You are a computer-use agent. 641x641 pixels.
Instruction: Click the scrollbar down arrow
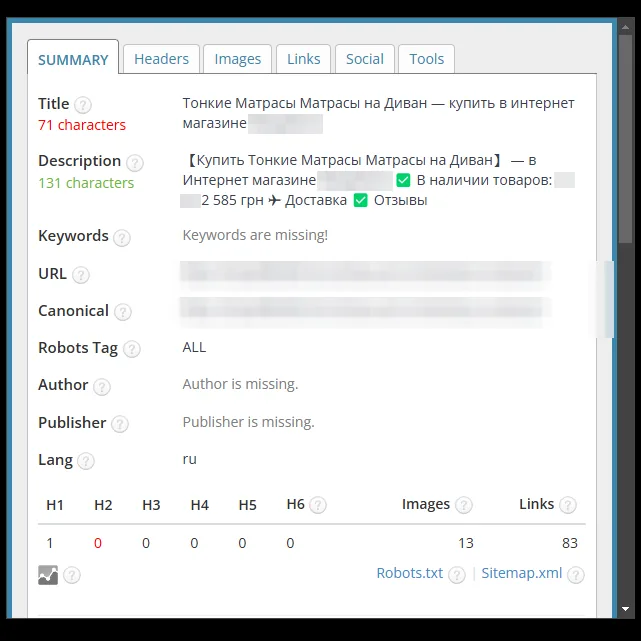coord(625,609)
